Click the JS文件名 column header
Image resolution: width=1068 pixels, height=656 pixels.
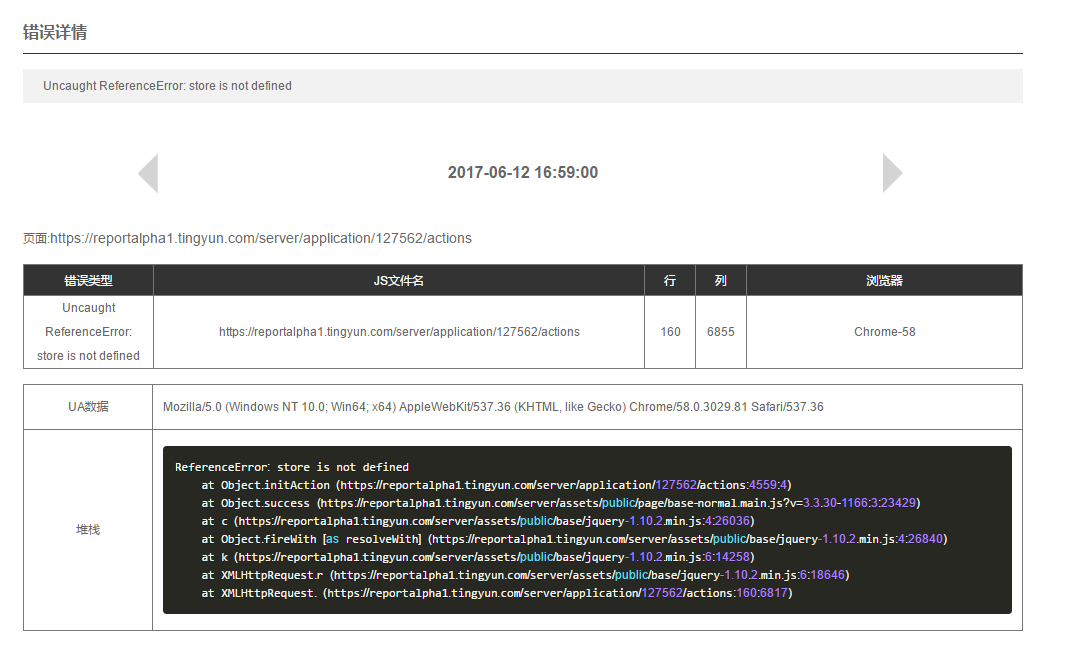pos(399,281)
